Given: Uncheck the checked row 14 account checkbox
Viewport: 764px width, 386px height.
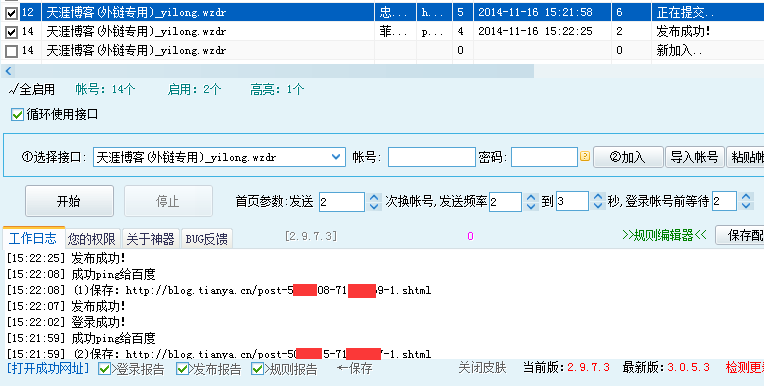Looking at the screenshot, I should click(11, 32).
